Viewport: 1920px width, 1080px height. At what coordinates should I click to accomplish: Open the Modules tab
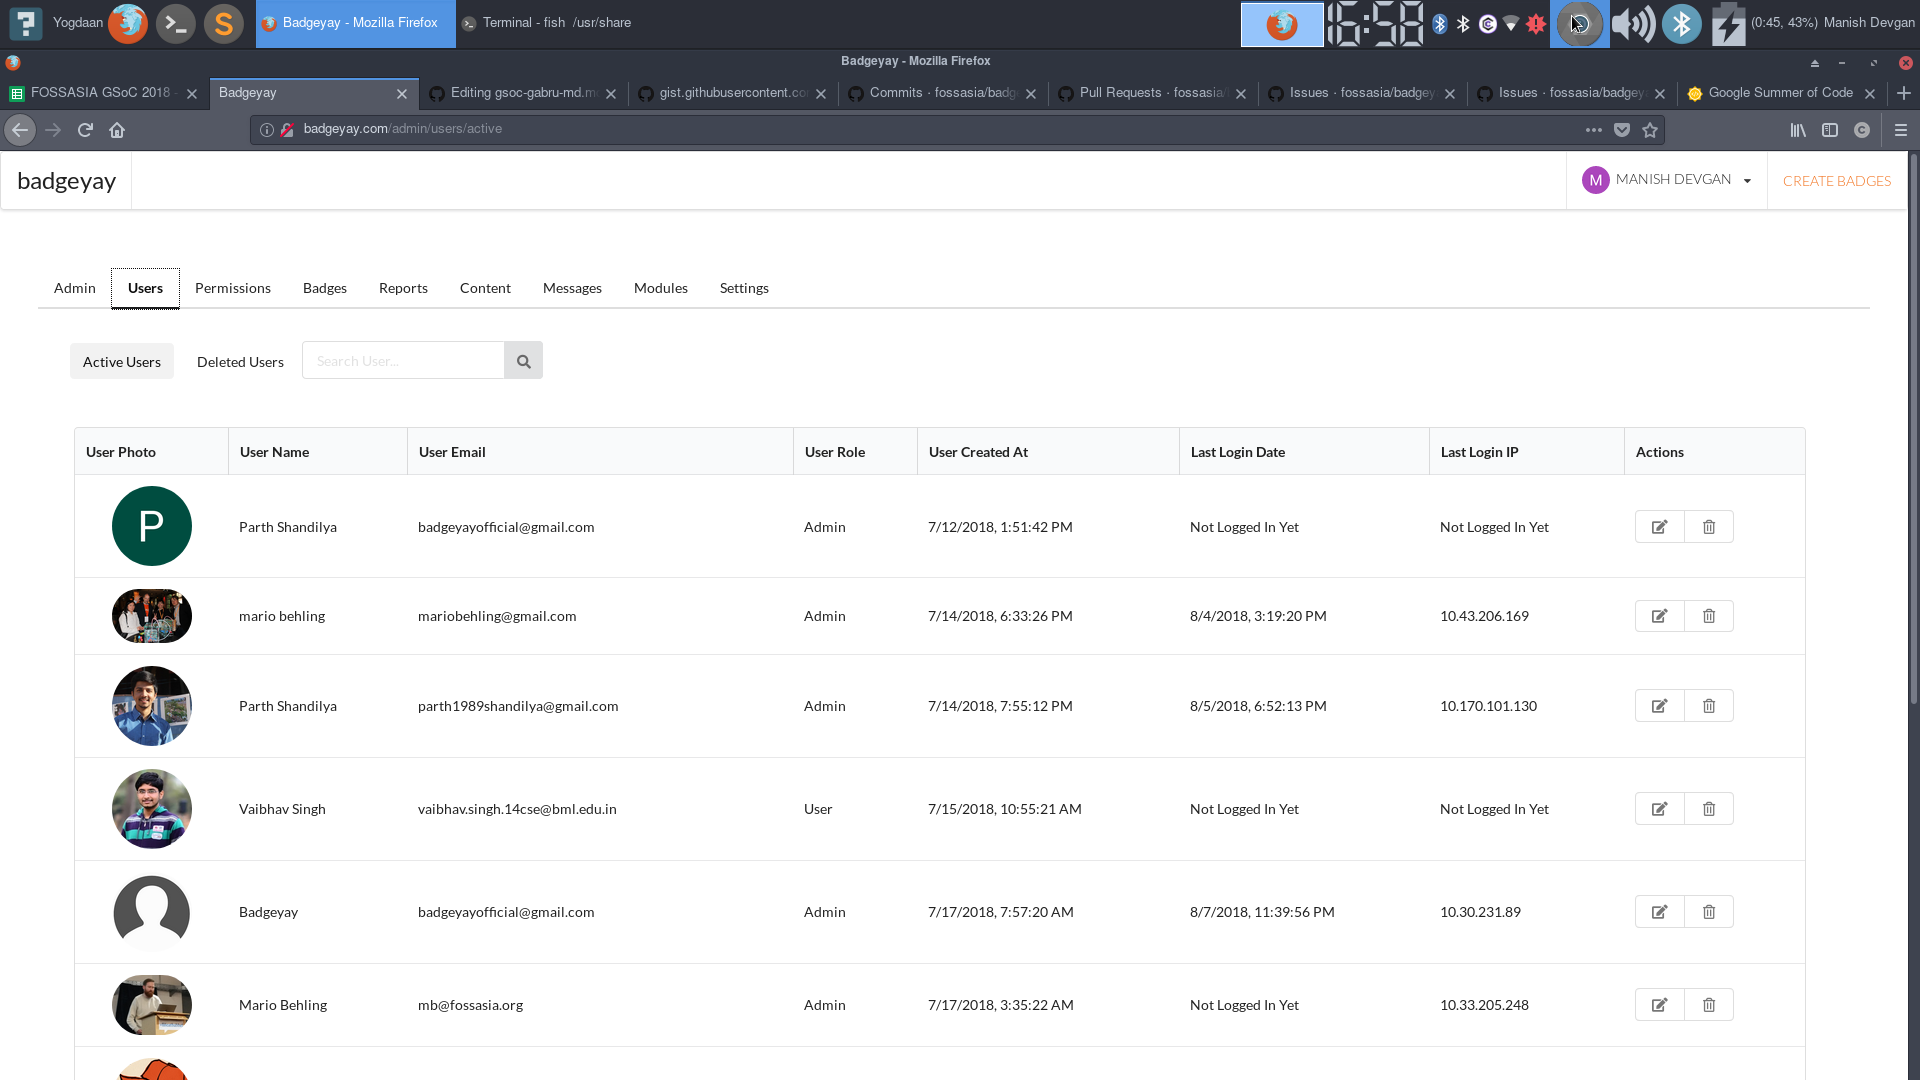[661, 288]
